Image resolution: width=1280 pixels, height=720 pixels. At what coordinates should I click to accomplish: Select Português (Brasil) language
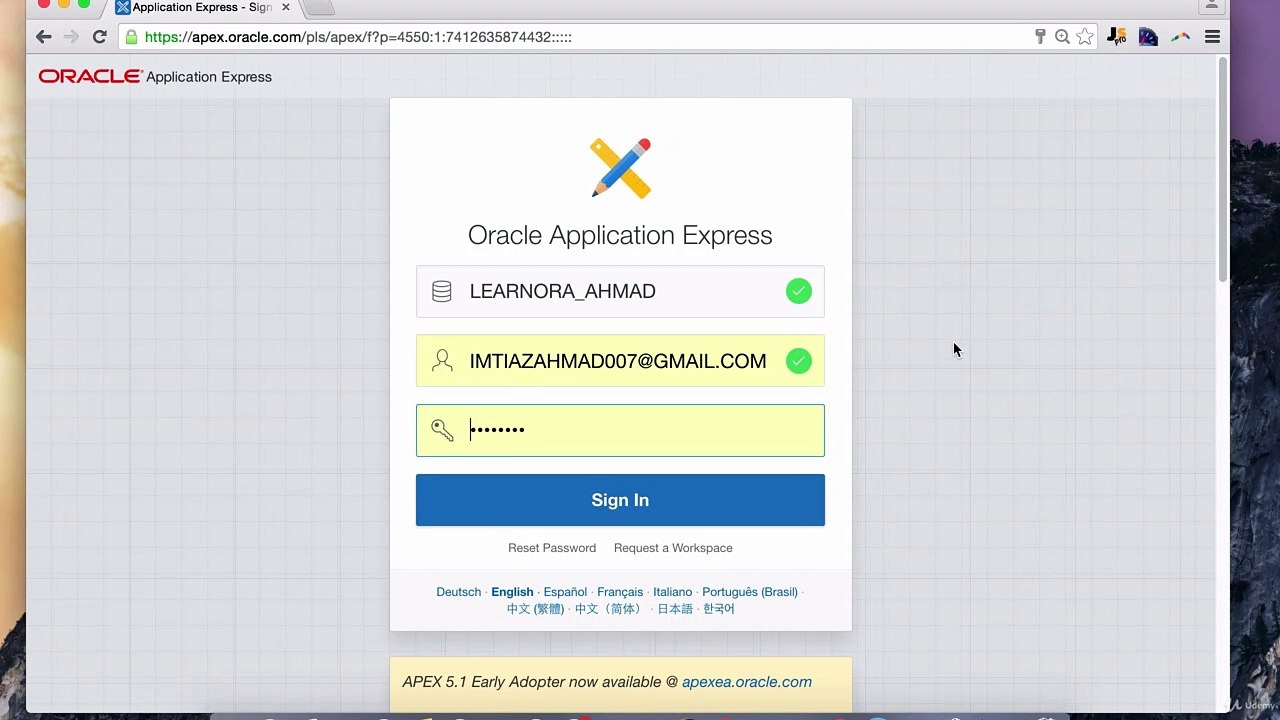tap(750, 592)
